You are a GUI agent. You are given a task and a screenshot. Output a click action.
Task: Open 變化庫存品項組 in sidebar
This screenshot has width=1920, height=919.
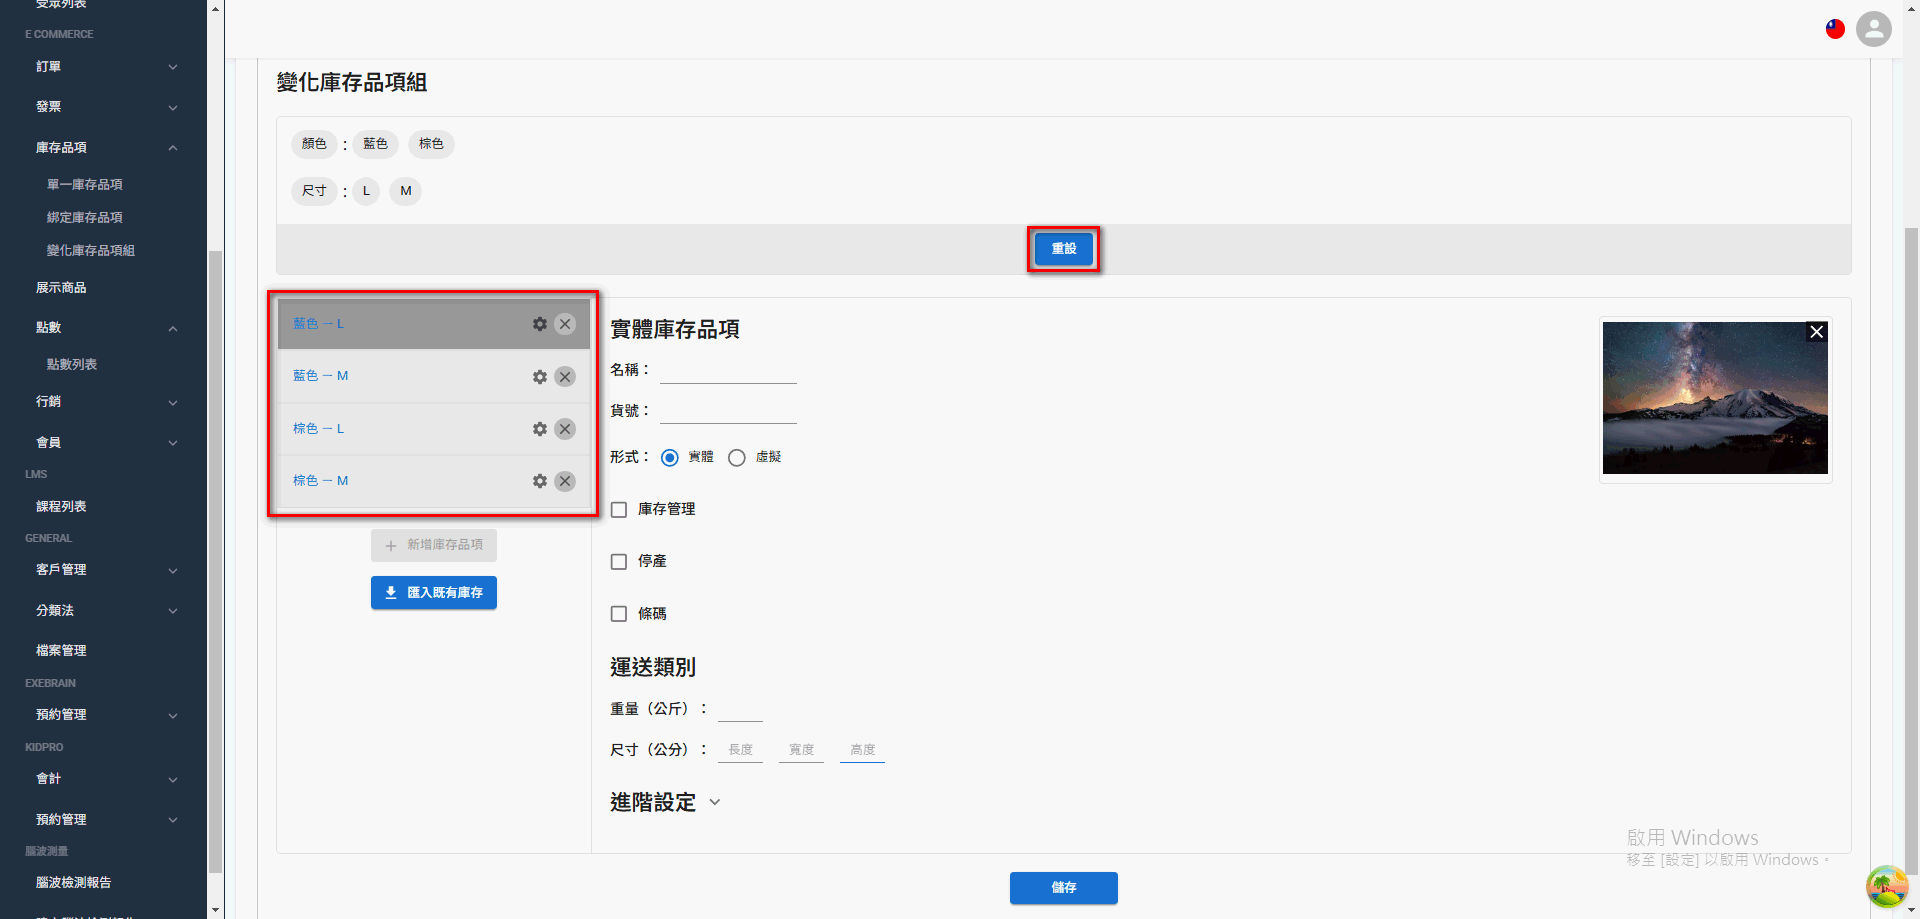tap(91, 251)
